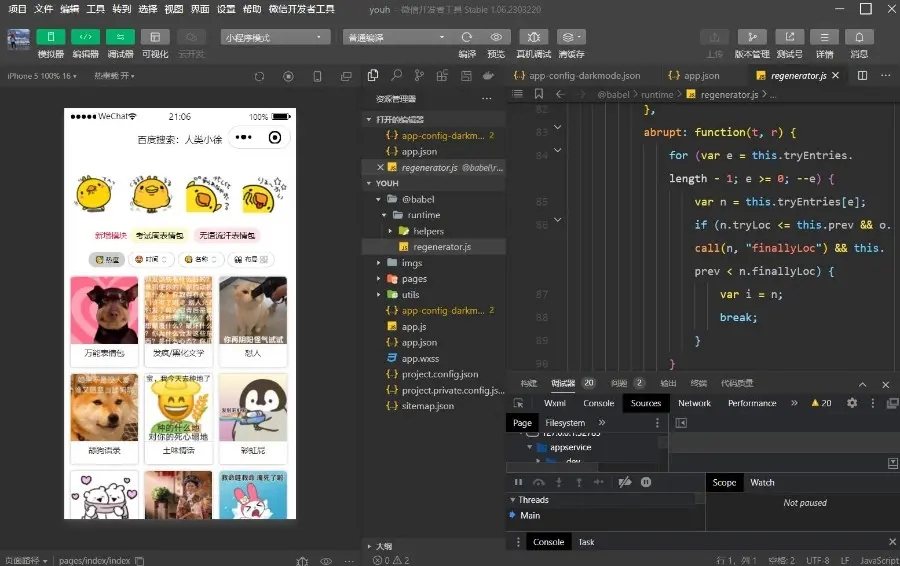Click the simulator phone device icon
The image size is (900, 566).
click(317, 76)
